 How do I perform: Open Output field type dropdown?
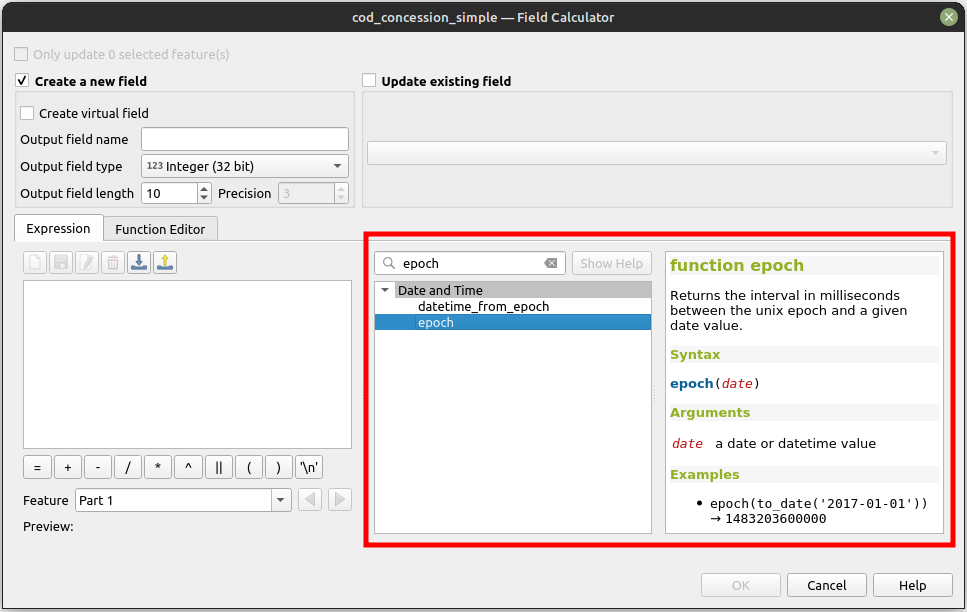[x=245, y=167]
